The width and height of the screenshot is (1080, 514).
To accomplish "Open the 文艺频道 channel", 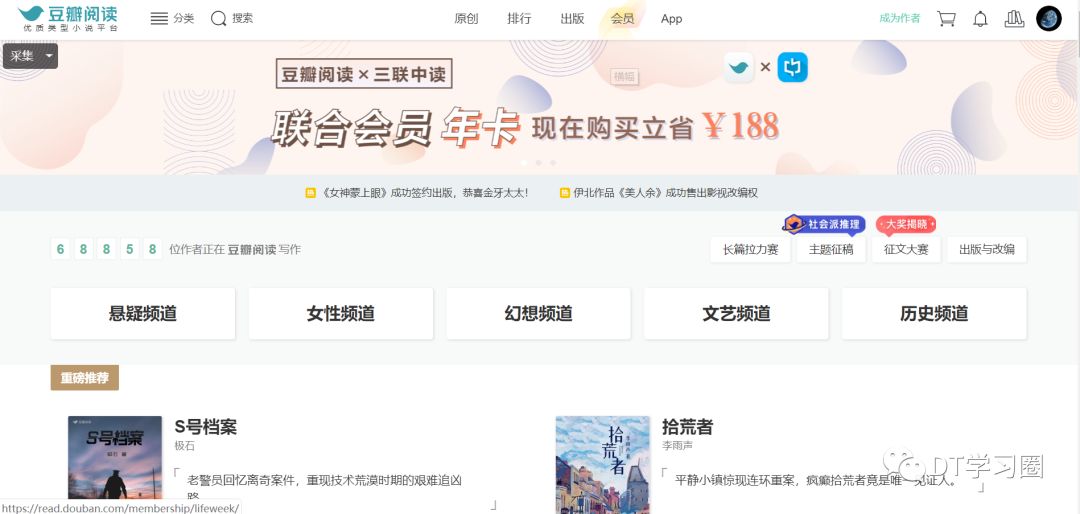I will 736,313.
